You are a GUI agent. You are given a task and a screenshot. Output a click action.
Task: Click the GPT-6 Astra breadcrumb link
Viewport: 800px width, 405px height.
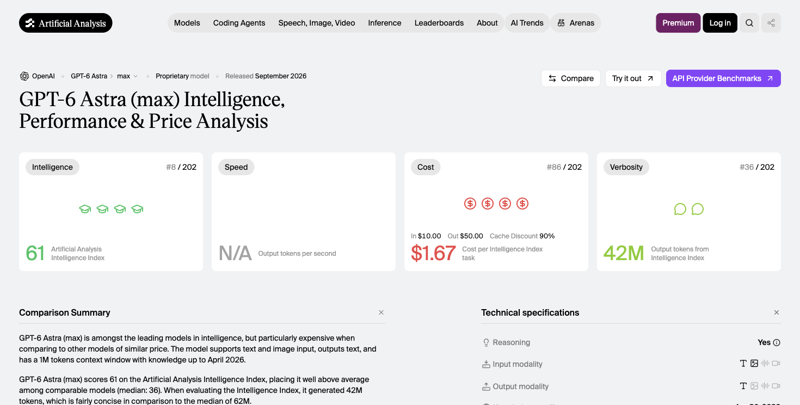click(89, 76)
